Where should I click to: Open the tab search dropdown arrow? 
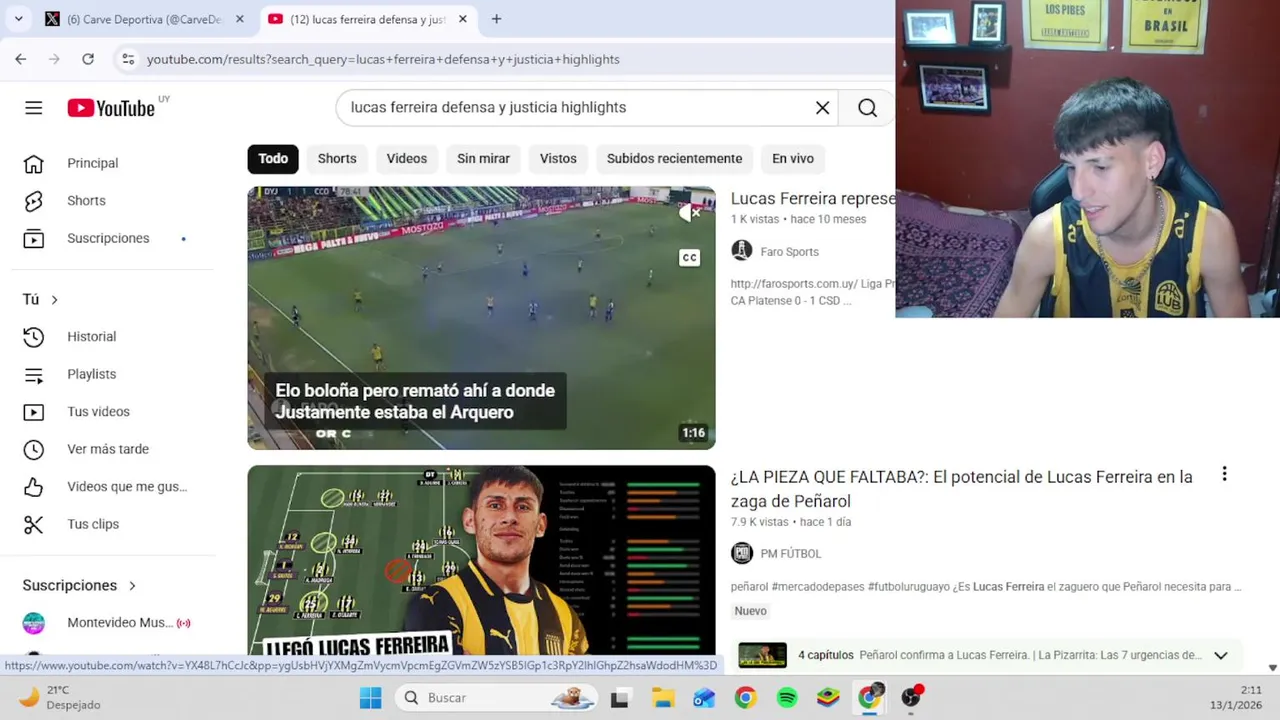20,19
